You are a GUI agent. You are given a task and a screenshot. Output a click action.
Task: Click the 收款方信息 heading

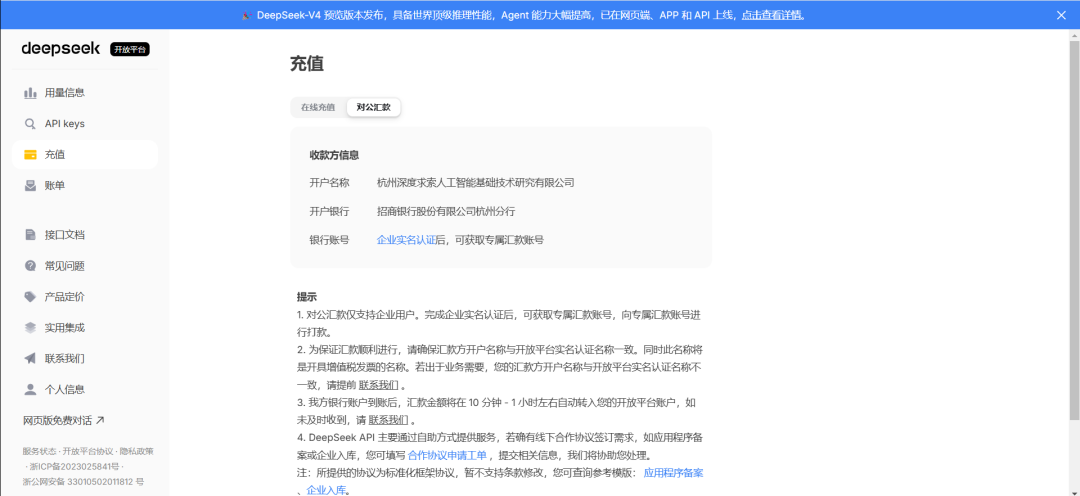pyautogui.click(x=334, y=156)
